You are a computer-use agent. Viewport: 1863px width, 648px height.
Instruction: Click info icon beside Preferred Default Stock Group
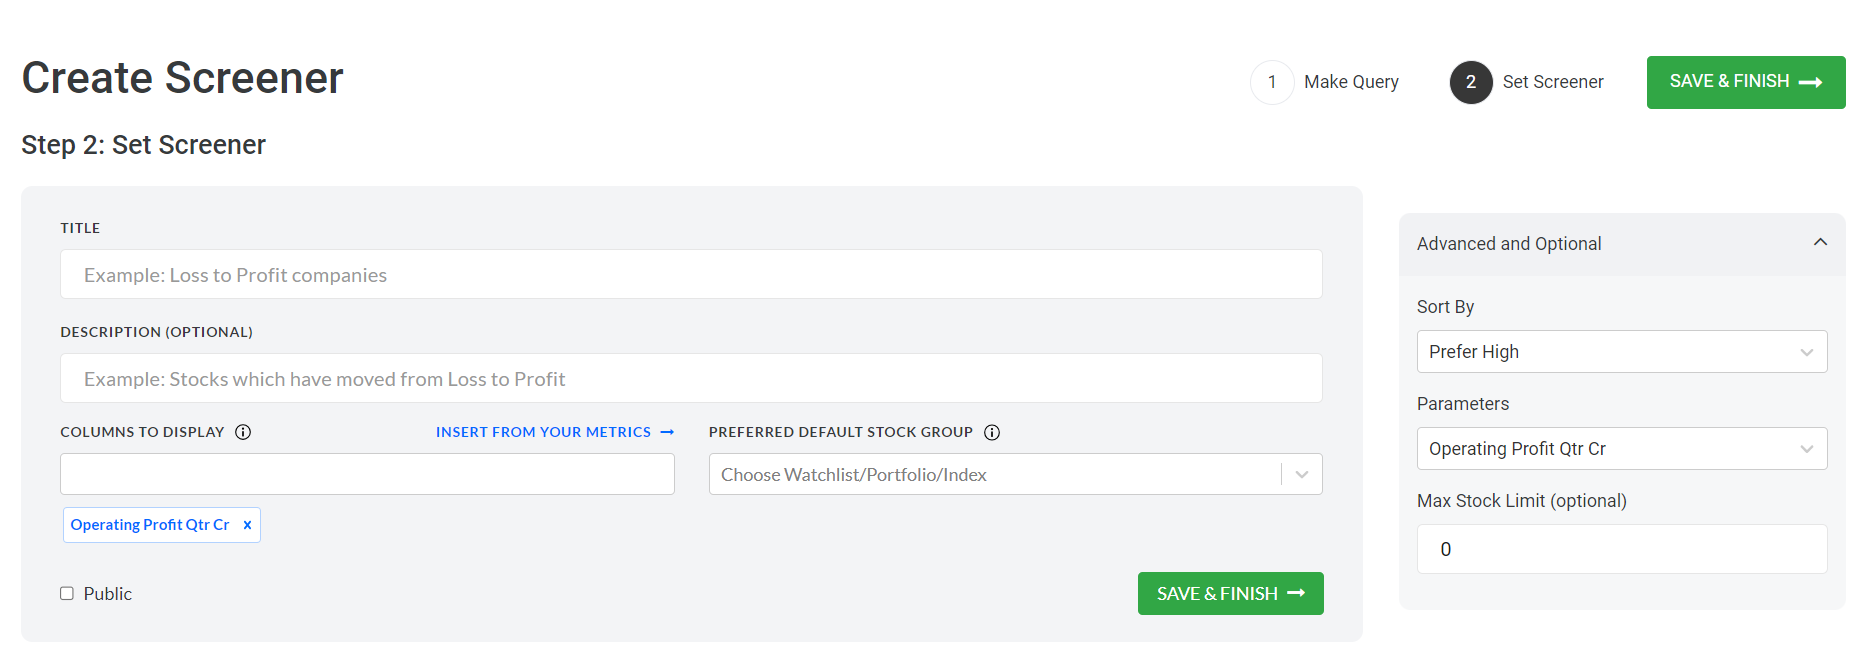[x=992, y=432]
